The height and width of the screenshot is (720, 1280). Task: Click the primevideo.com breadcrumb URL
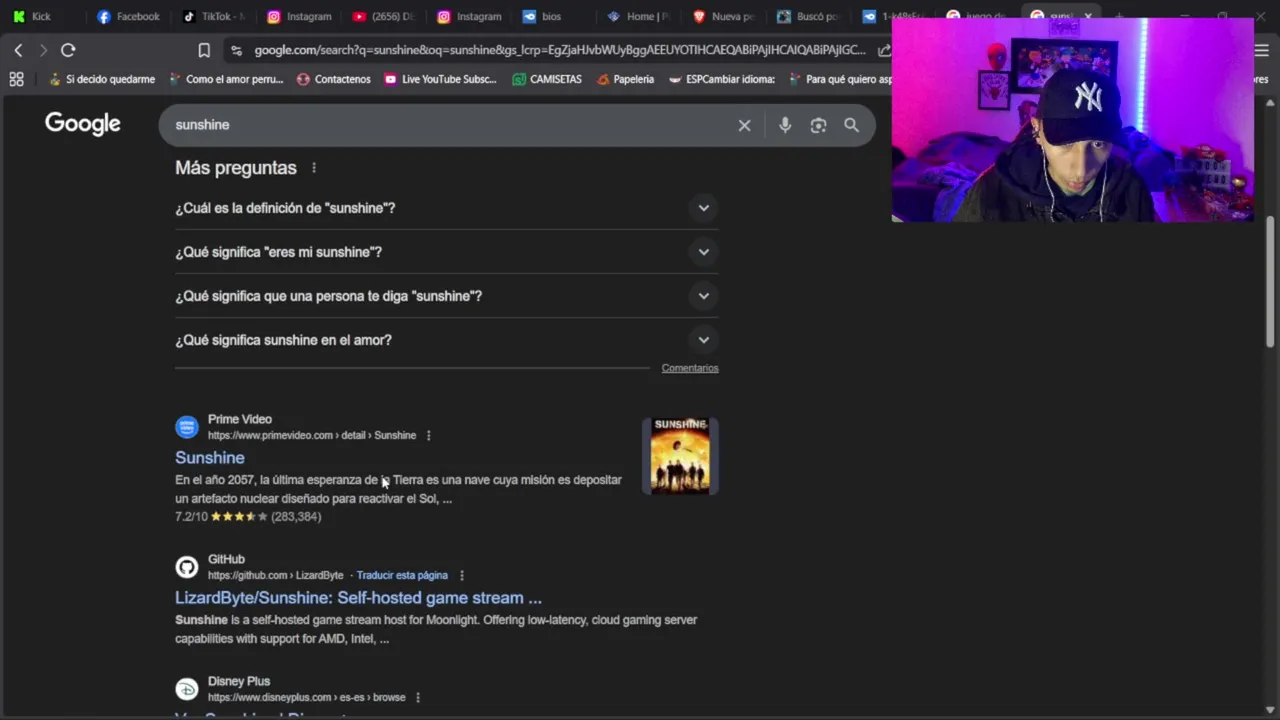point(312,435)
